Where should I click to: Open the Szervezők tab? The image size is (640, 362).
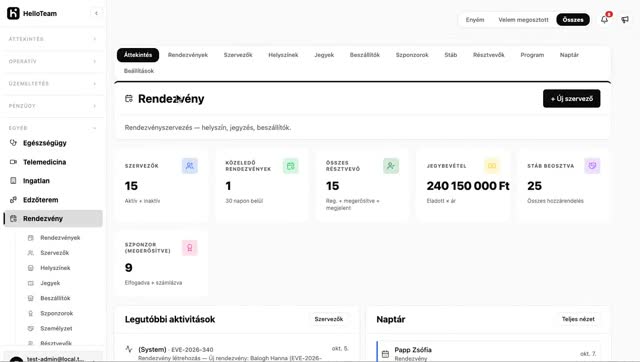click(238, 55)
